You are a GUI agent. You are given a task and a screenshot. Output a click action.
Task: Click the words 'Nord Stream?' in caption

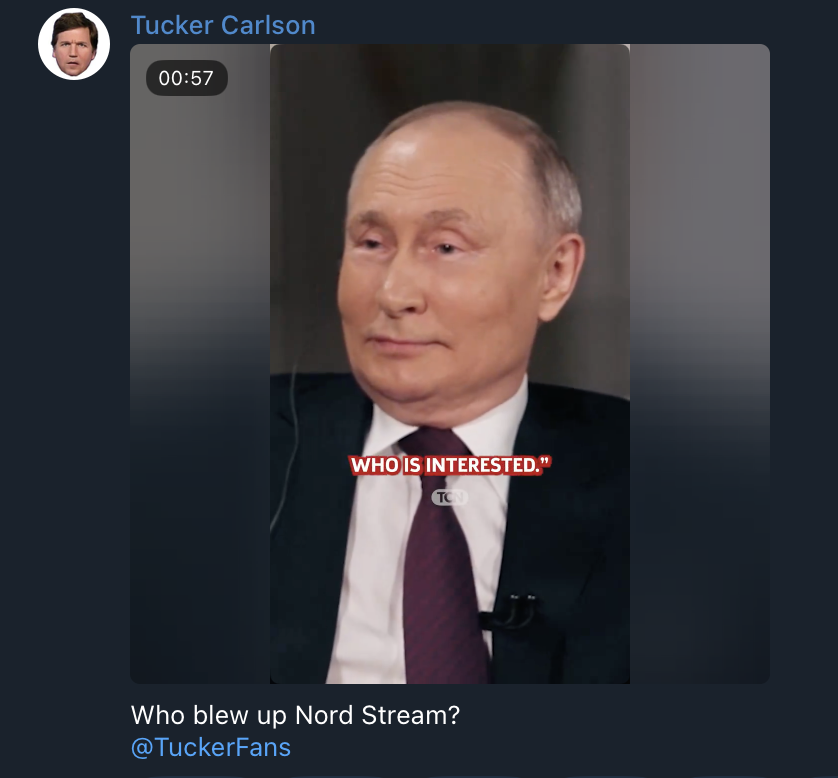[x=377, y=715]
